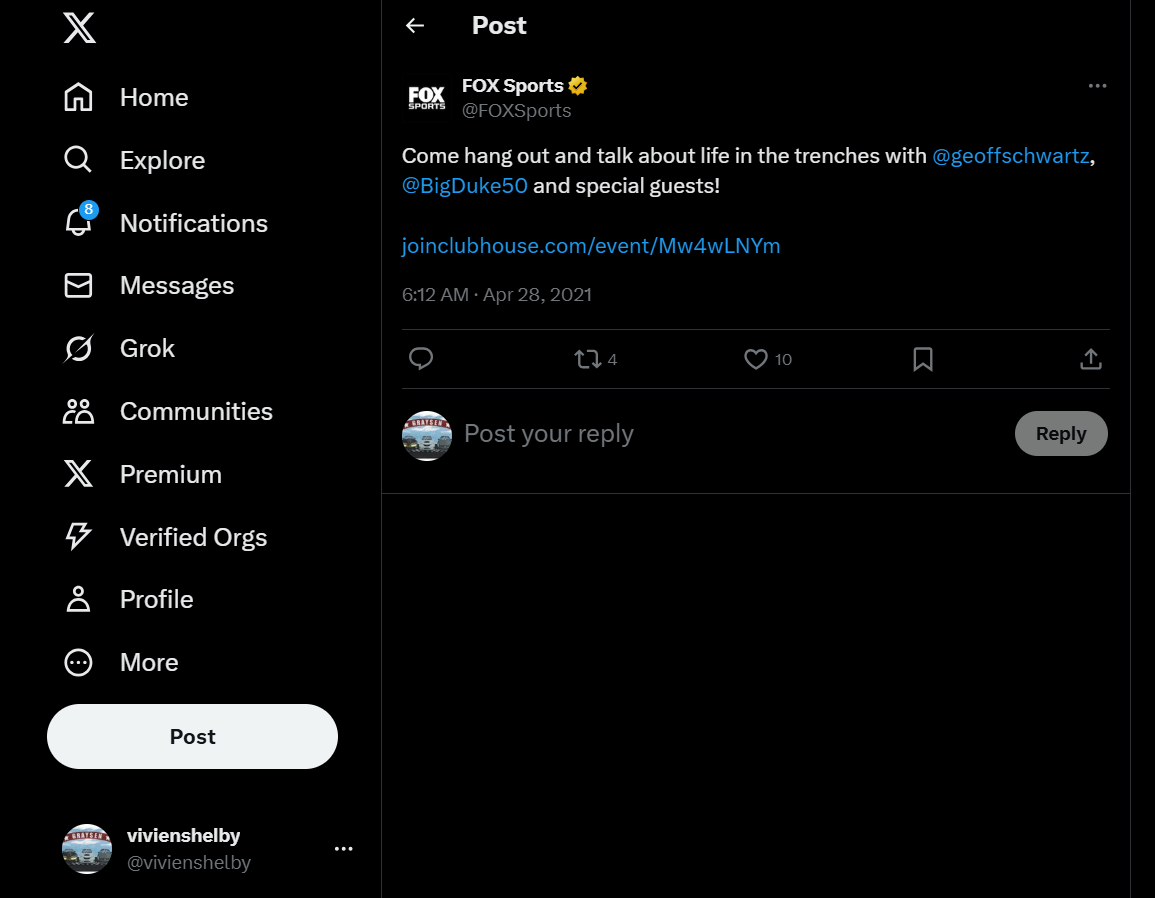Click the reply speech bubble icon
The image size is (1155, 898).
click(421, 359)
